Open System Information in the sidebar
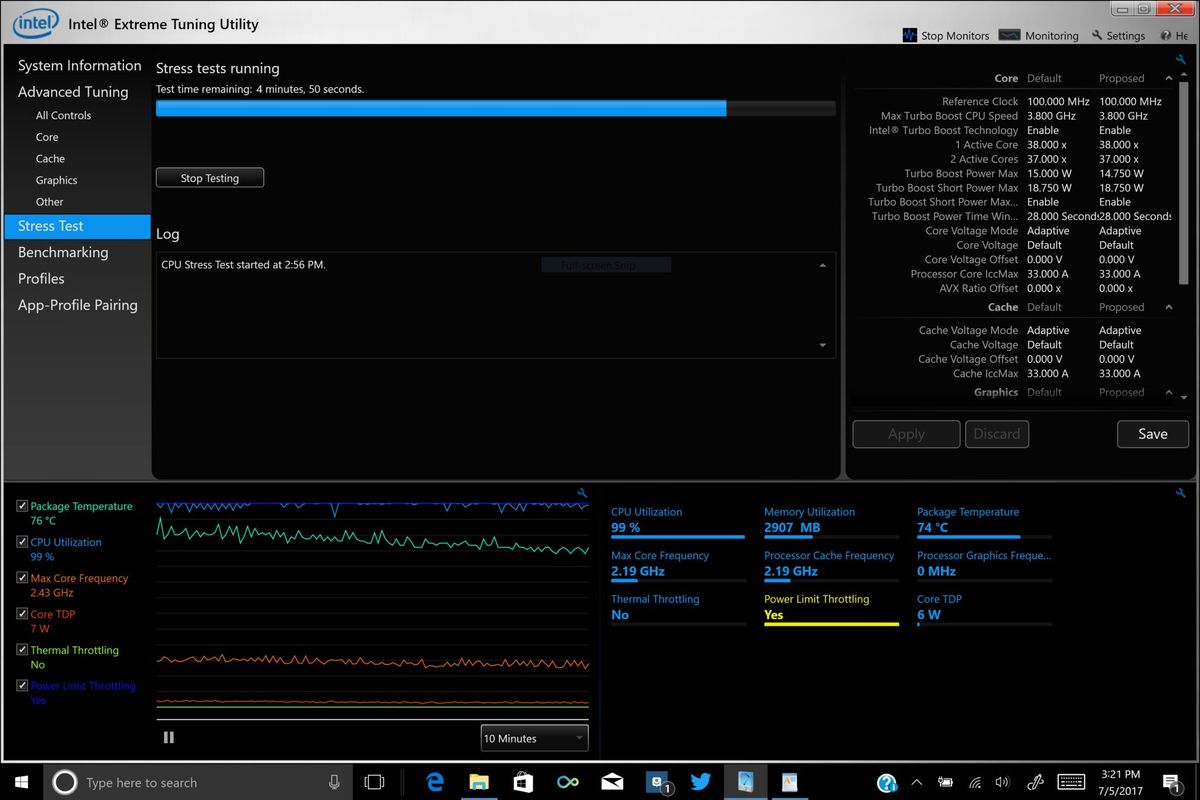The height and width of the screenshot is (800, 1200). pos(79,66)
